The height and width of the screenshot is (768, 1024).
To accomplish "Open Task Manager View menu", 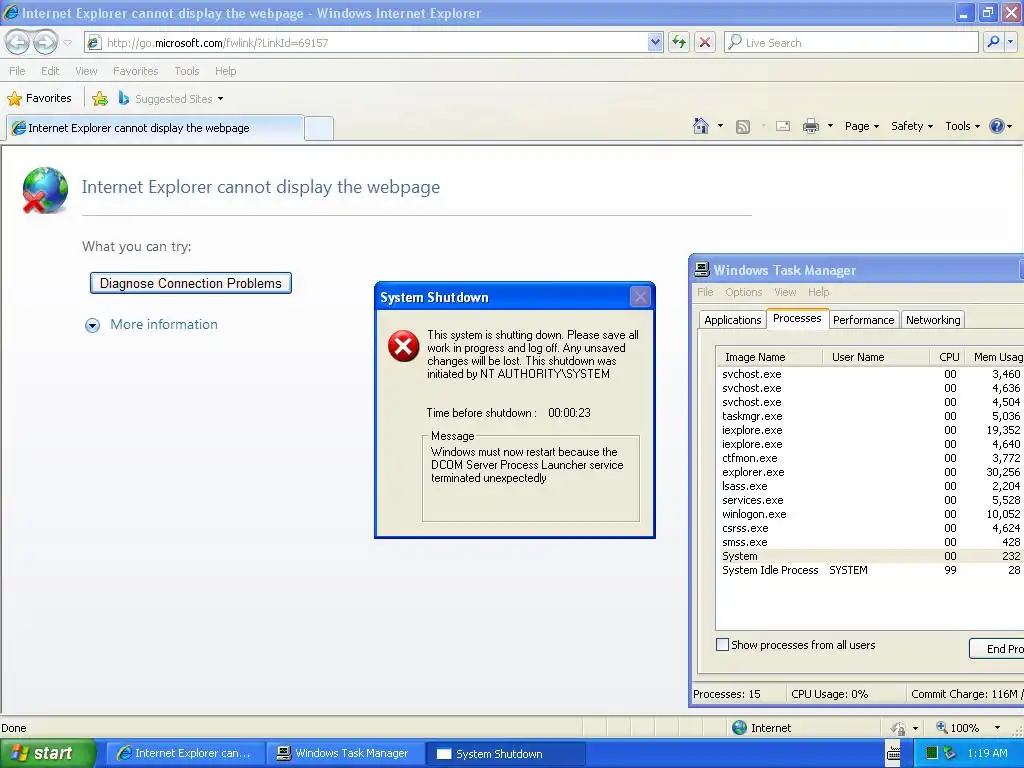I will pos(785,292).
